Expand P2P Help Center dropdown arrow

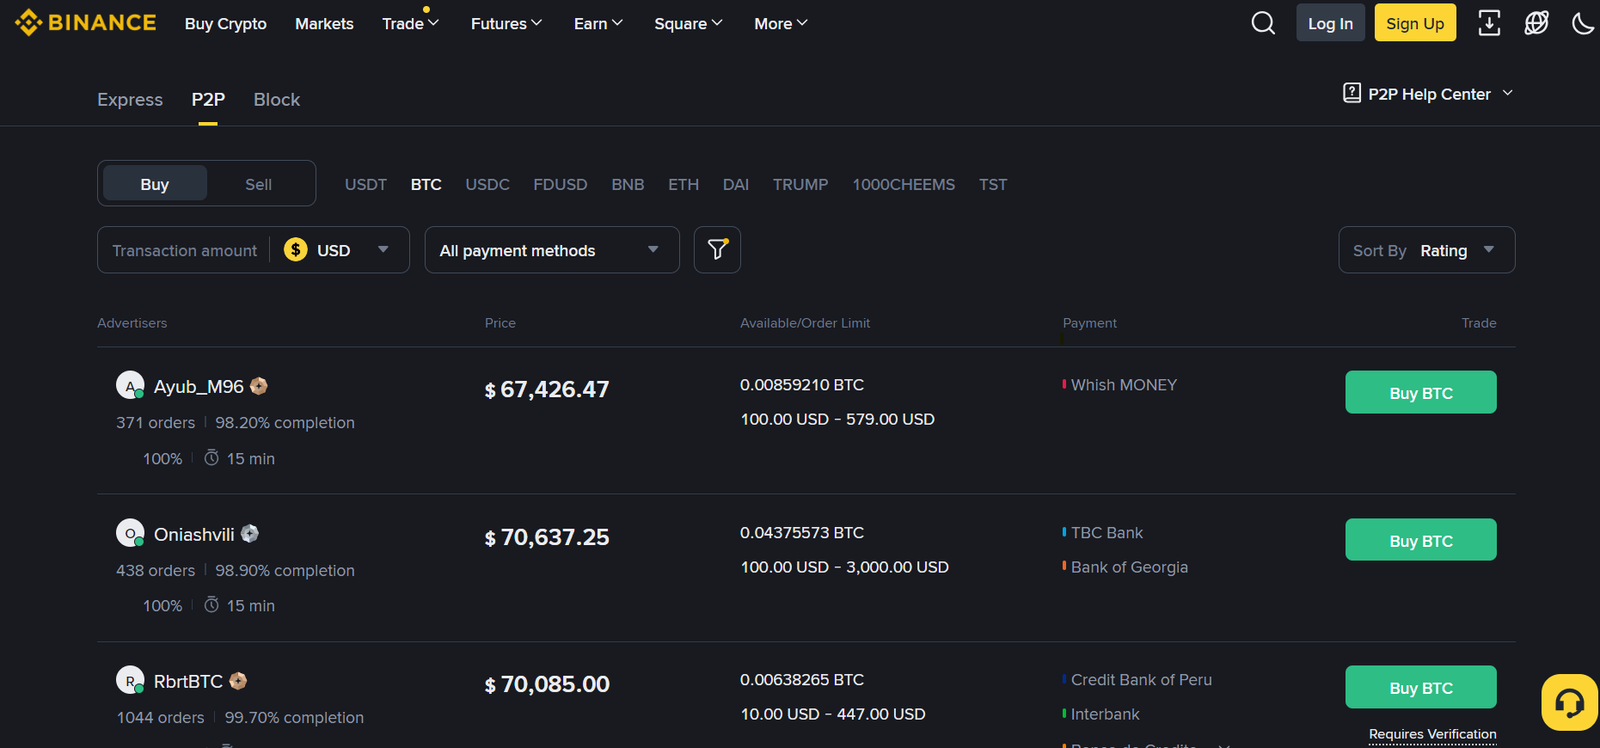pos(1508,93)
